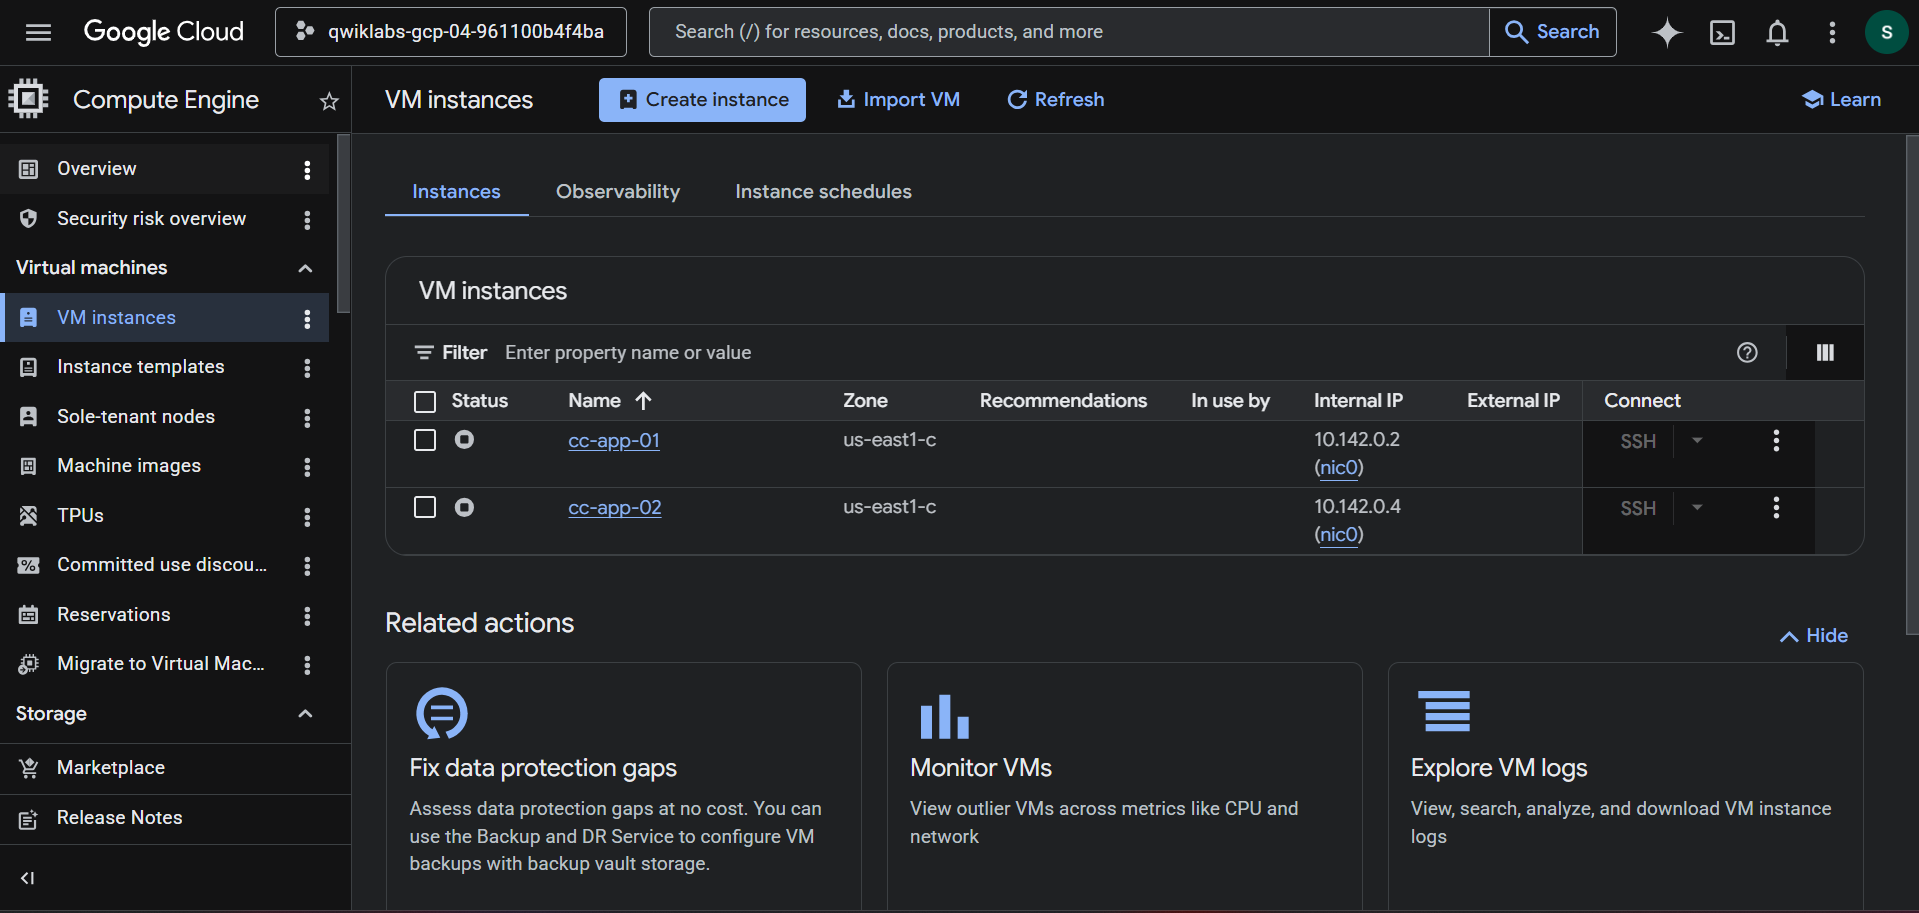The height and width of the screenshot is (913, 1919).
Task: Refresh the VM instances list
Action: (1055, 100)
